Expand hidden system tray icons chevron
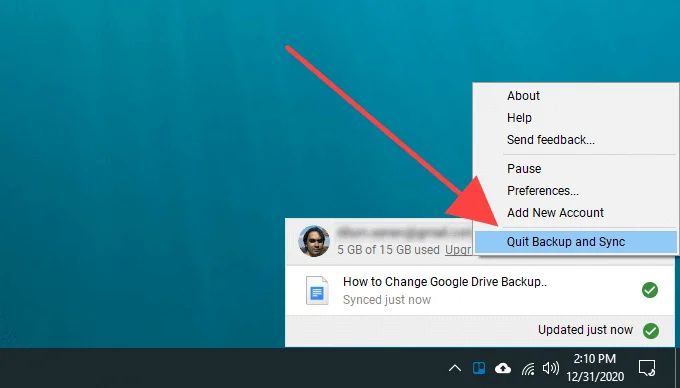This screenshot has height=388, width=680. [x=455, y=368]
